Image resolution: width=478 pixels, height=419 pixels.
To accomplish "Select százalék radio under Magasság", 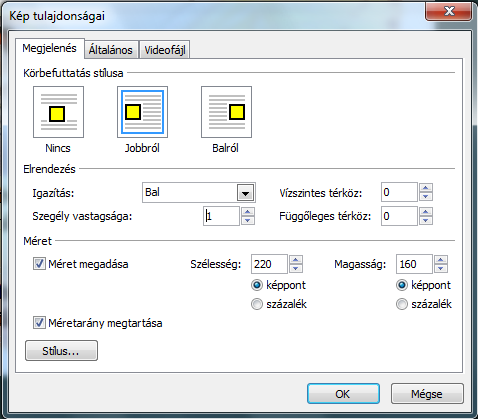I will pyautogui.click(x=402, y=304).
